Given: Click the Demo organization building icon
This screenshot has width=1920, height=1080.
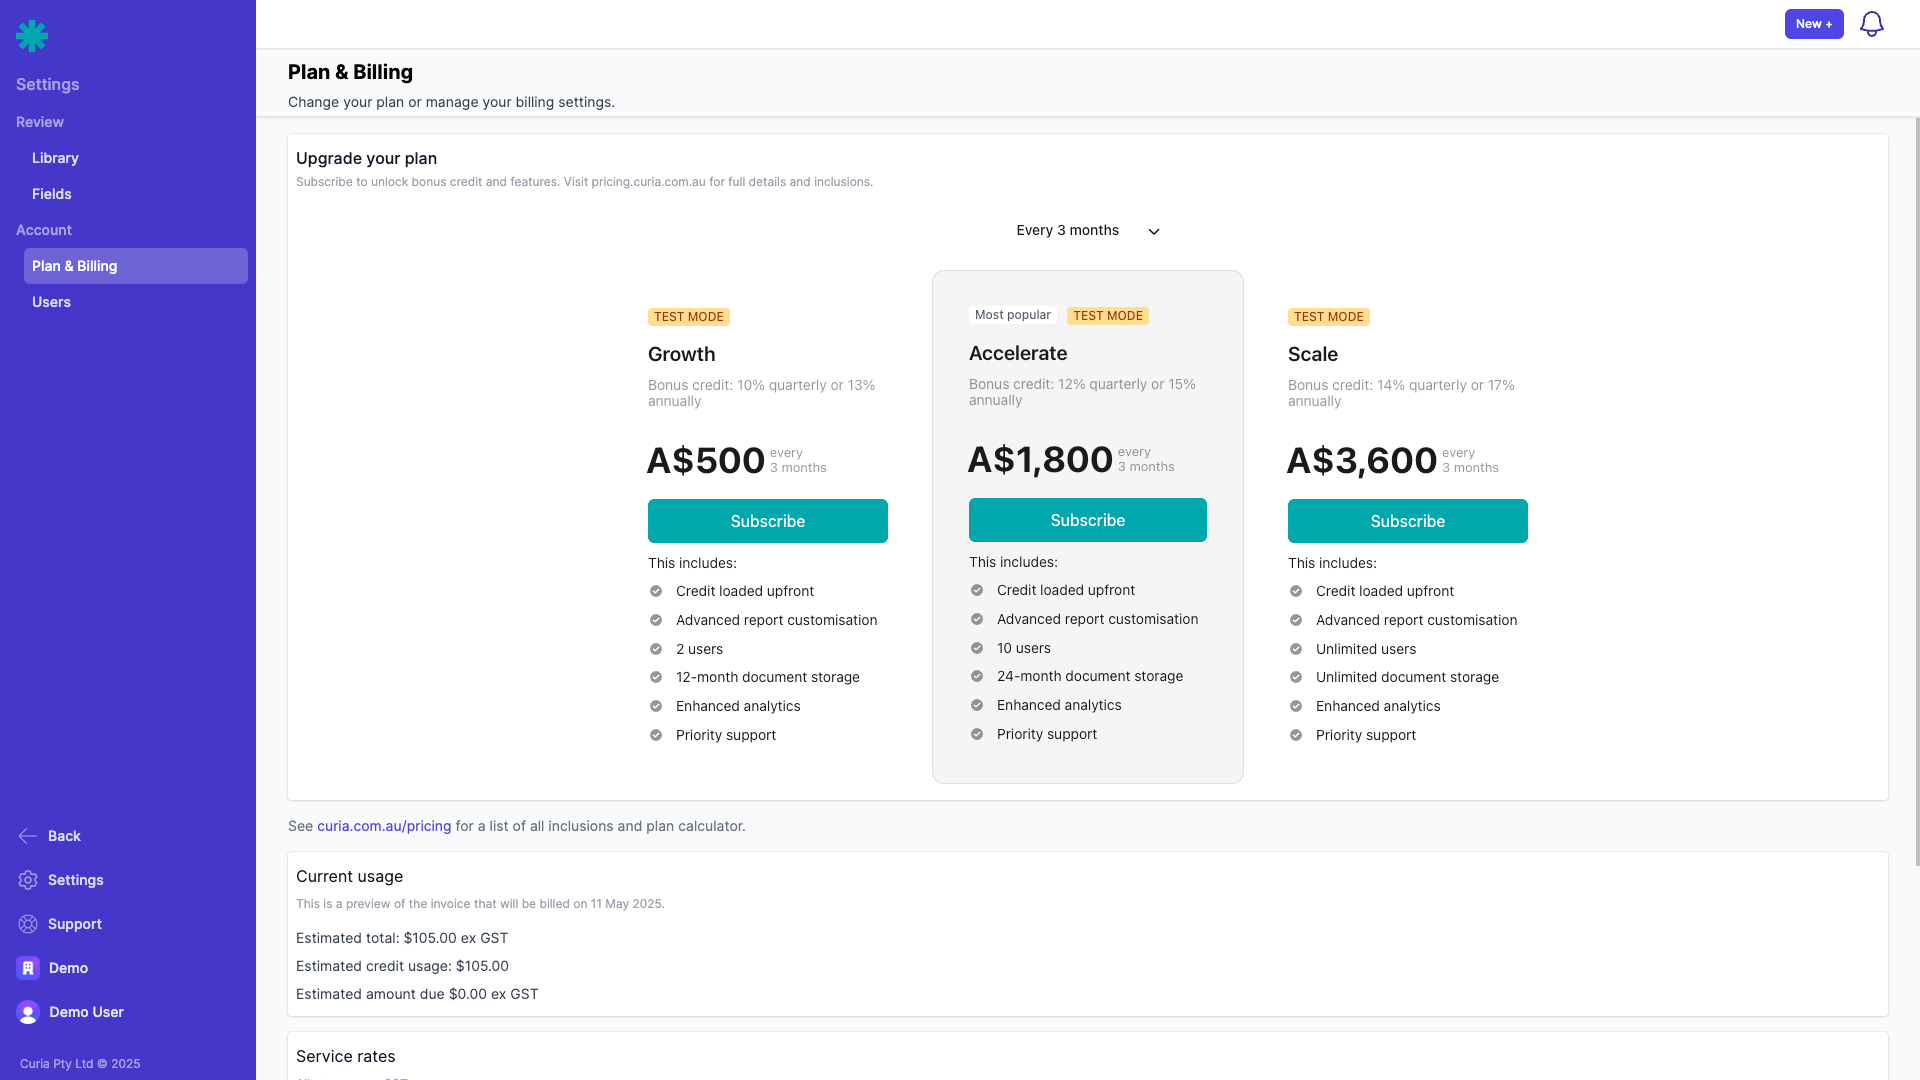Looking at the screenshot, I should tap(28, 968).
